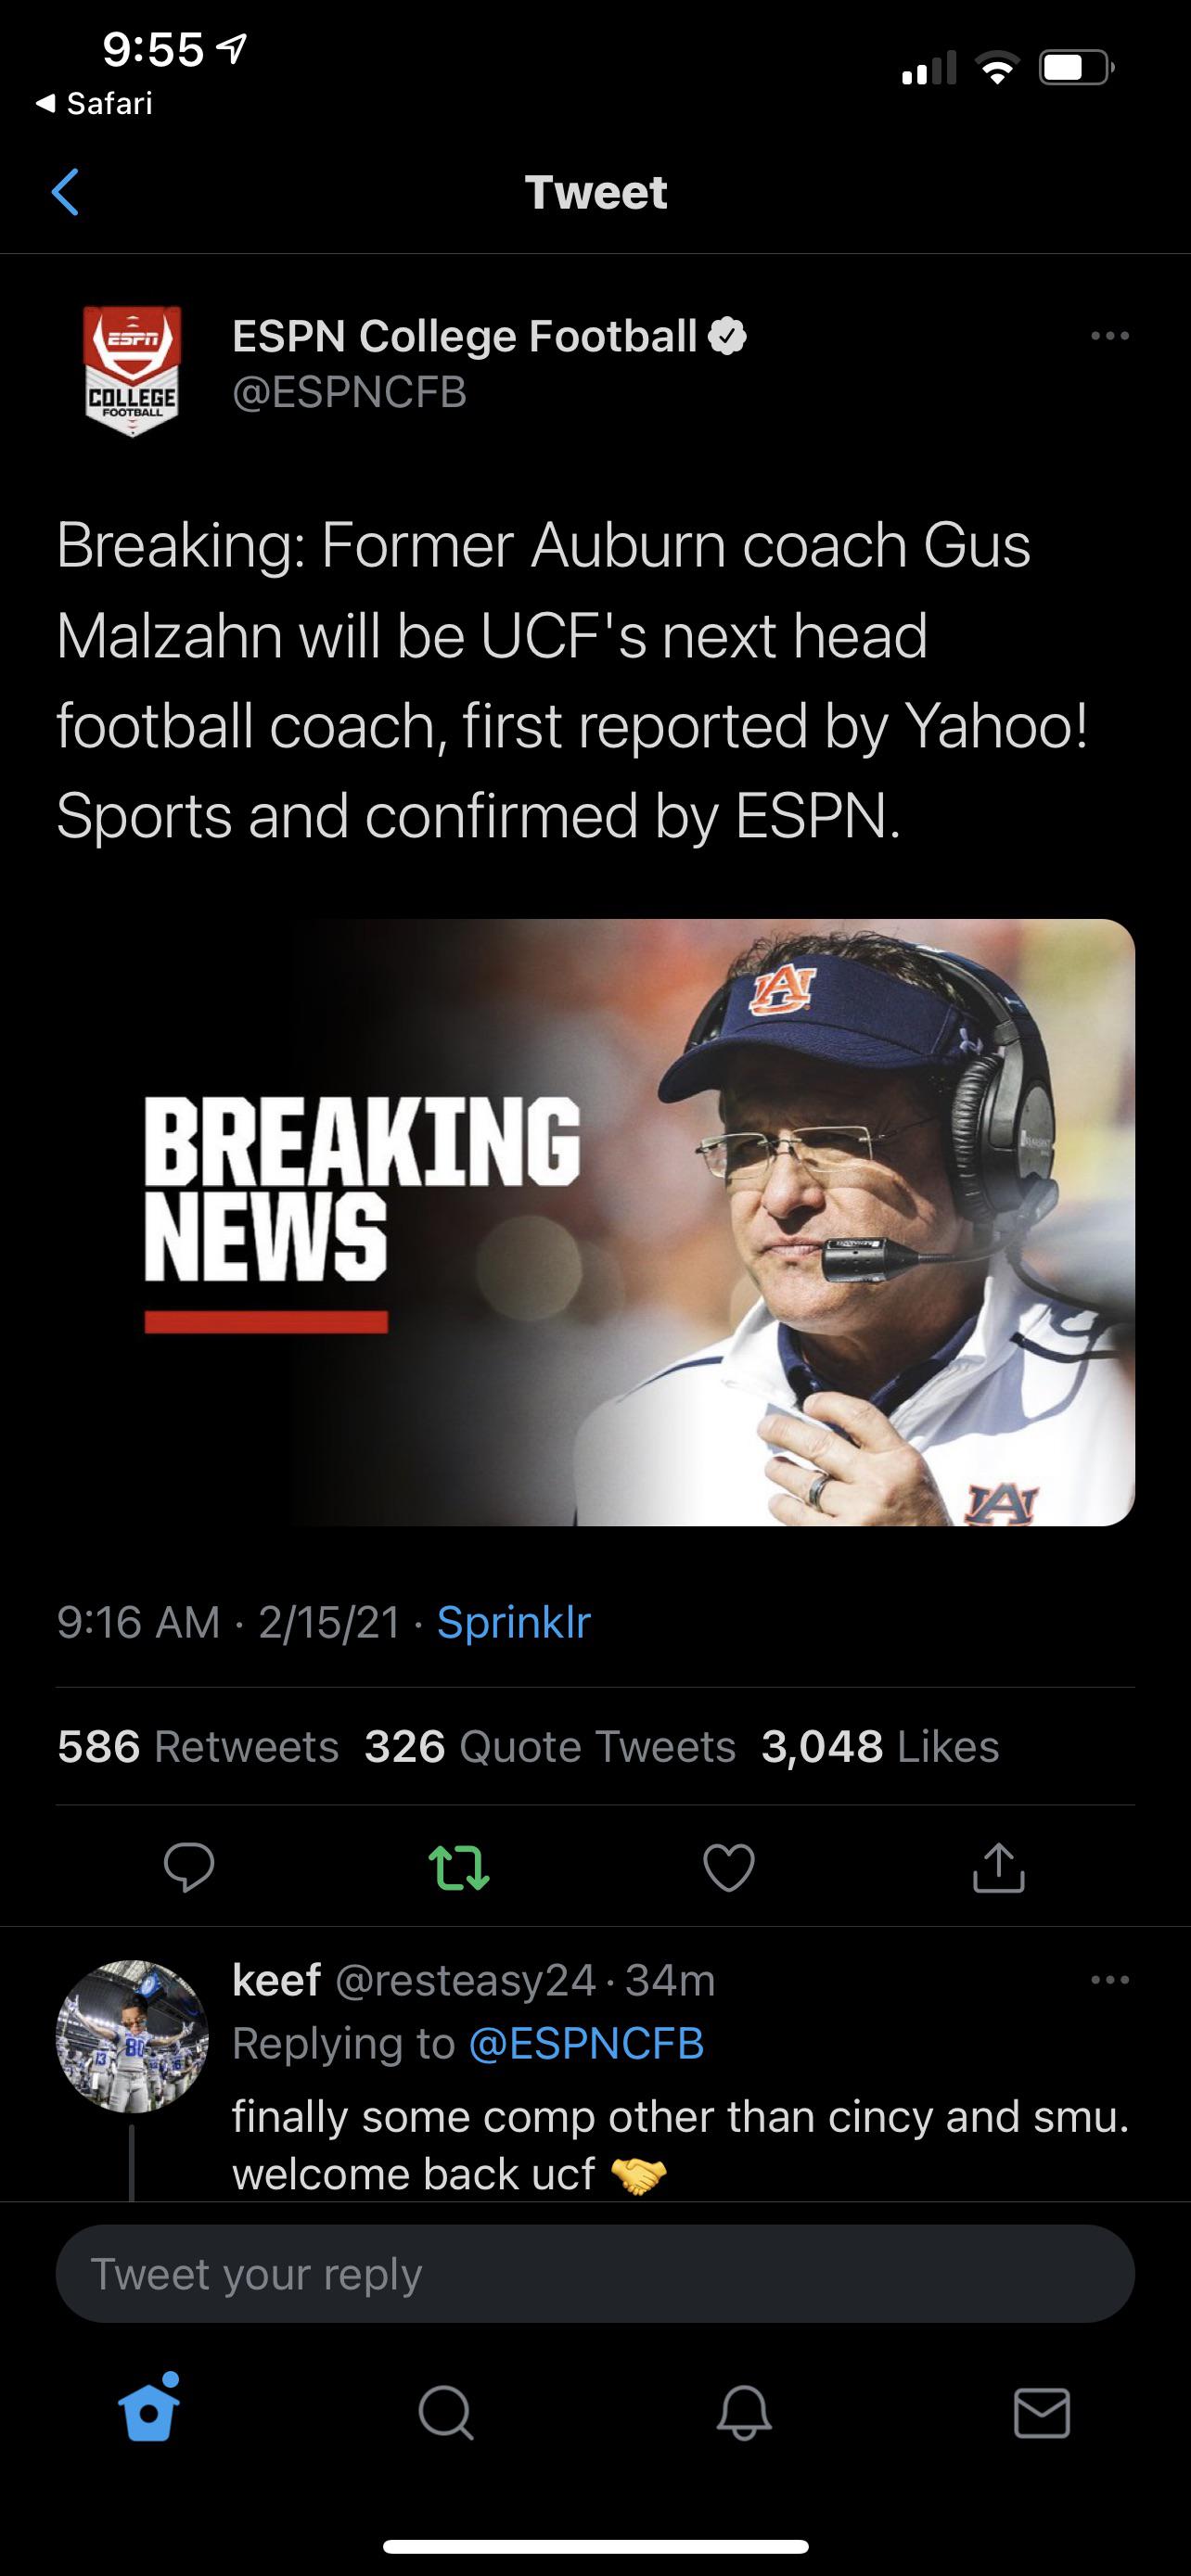Go to the Home tab
Screen dimensions: 1191x2576
point(149,2414)
